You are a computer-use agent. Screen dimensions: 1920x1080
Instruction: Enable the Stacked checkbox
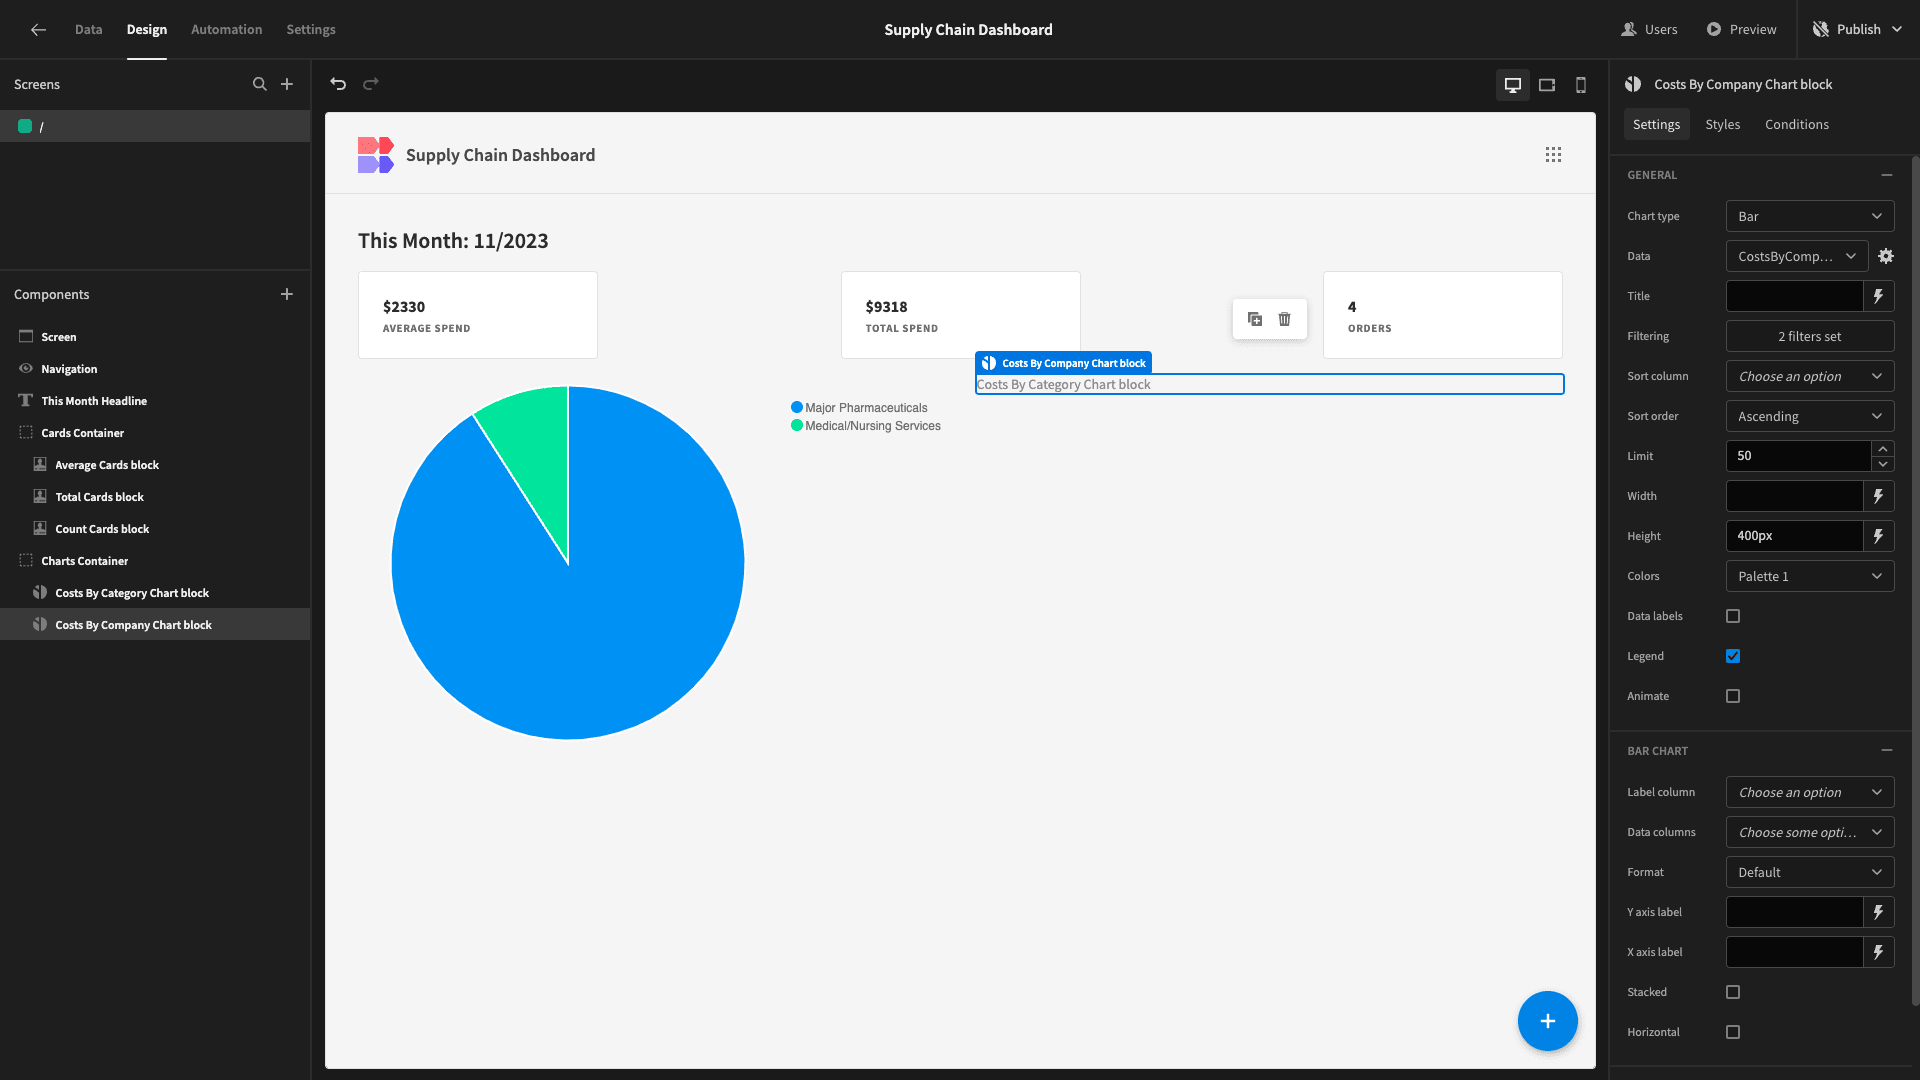[x=1733, y=992]
